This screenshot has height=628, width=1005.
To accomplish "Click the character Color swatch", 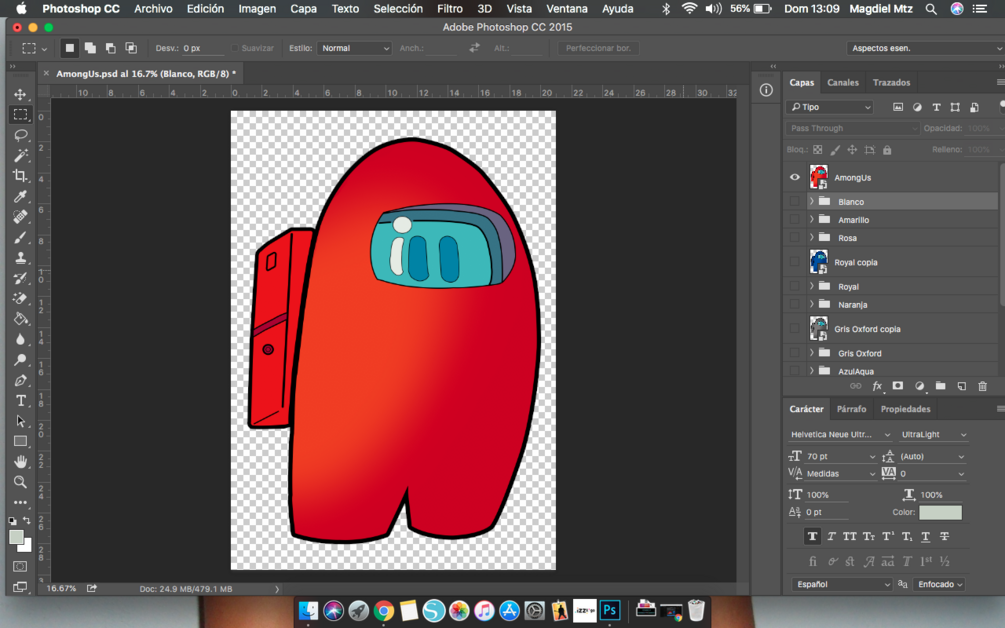I will pyautogui.click(x=940, y=512).
